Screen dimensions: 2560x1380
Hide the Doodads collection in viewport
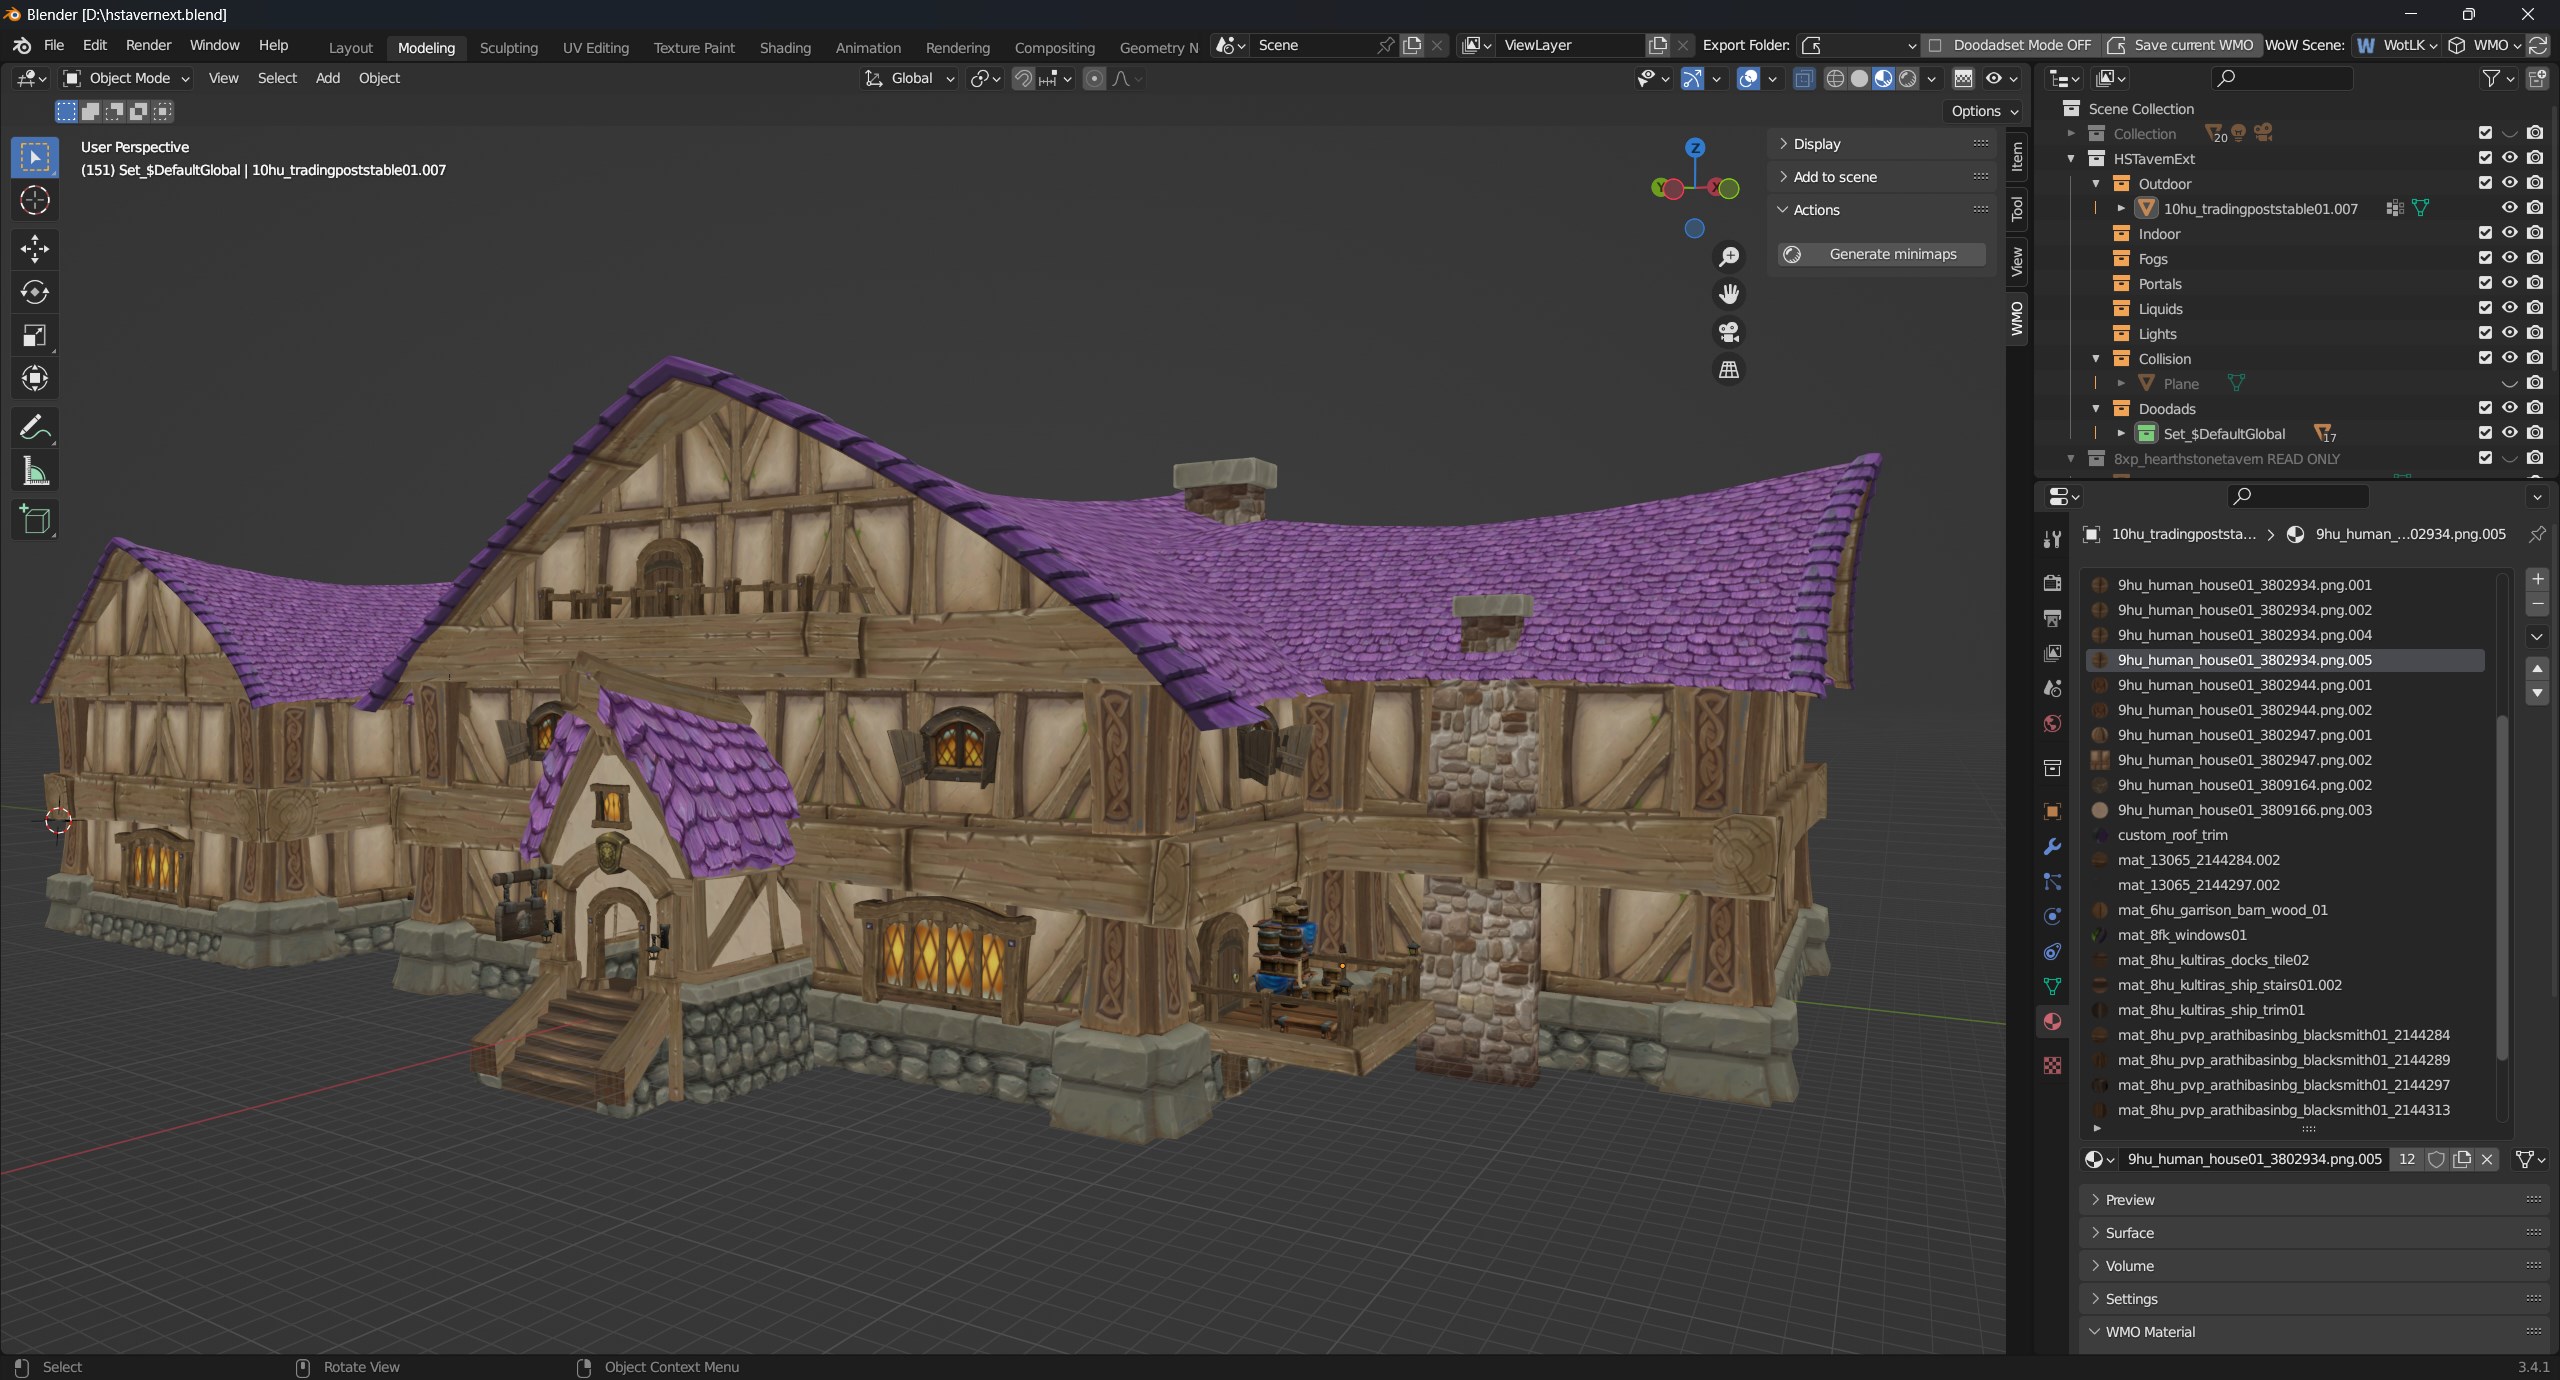(2510, 408)
